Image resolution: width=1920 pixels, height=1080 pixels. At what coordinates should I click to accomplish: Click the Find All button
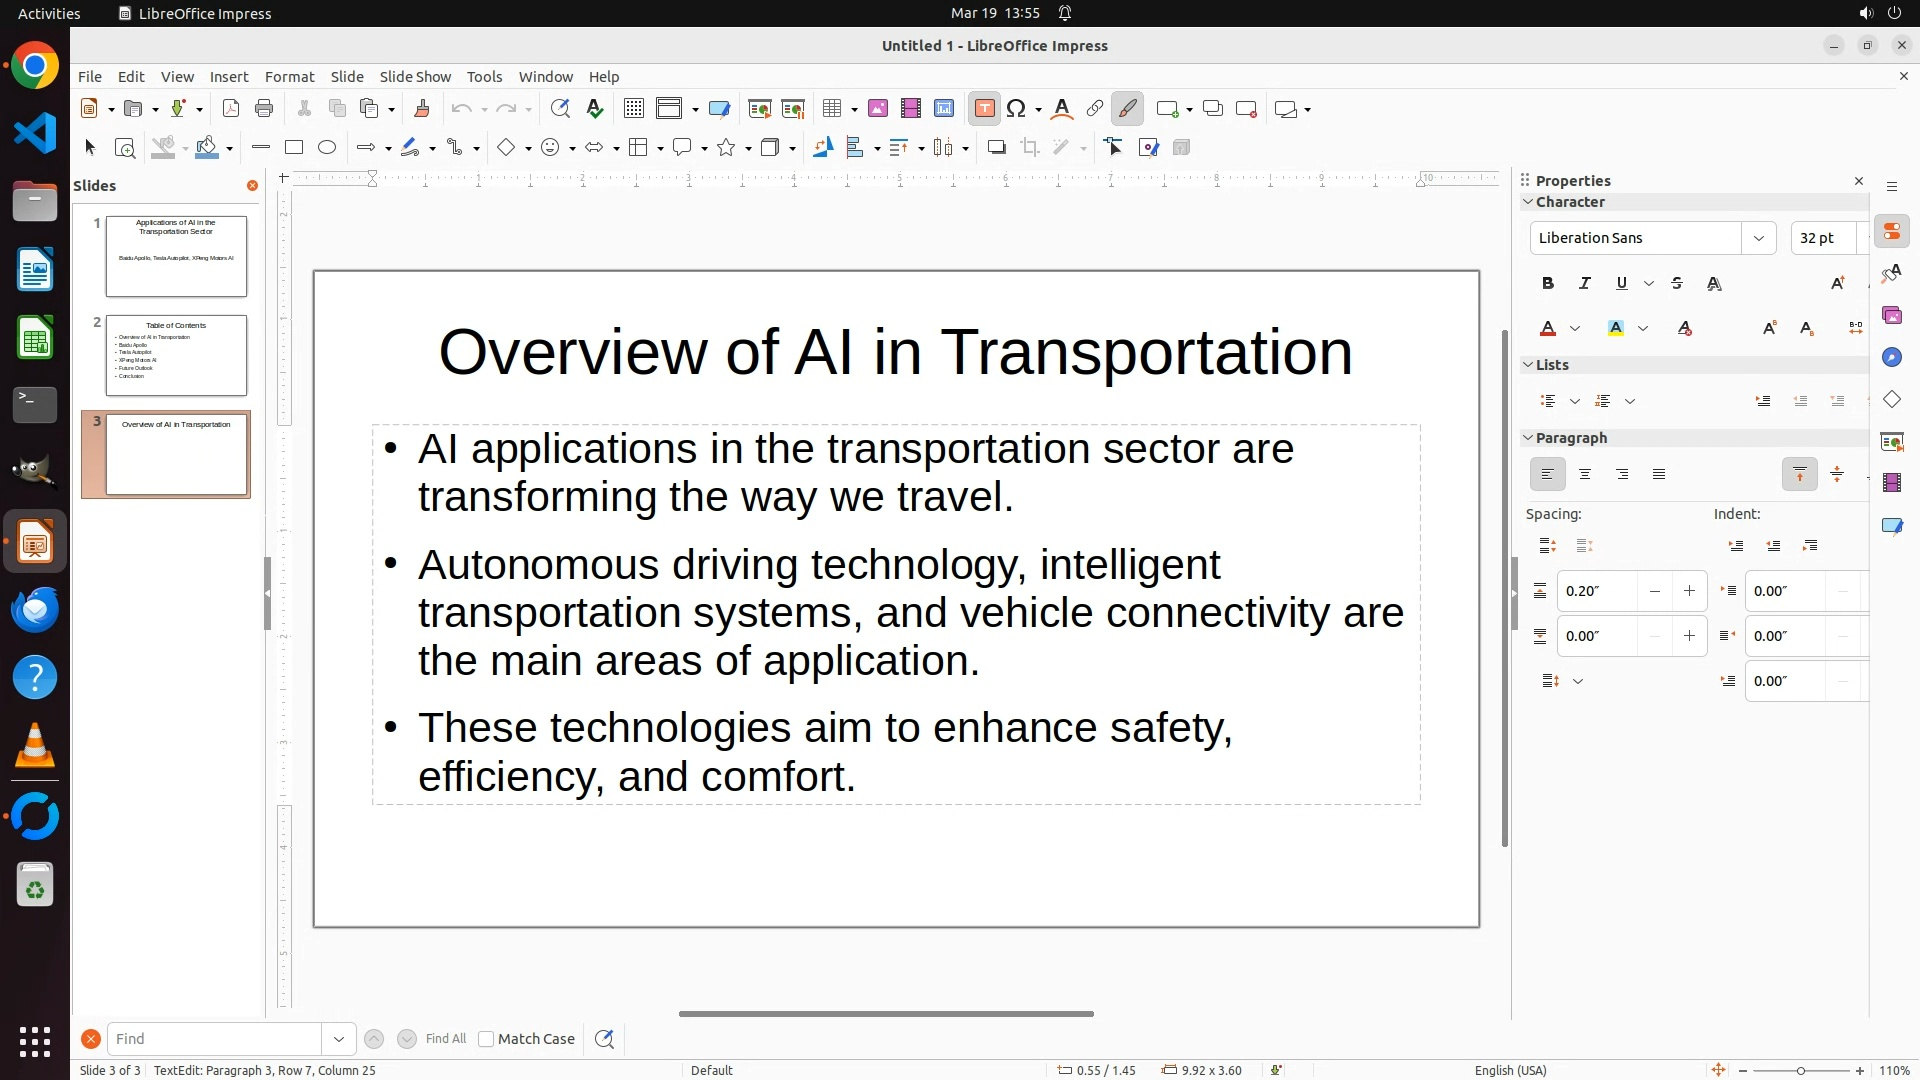click(x=445, y=1039)
